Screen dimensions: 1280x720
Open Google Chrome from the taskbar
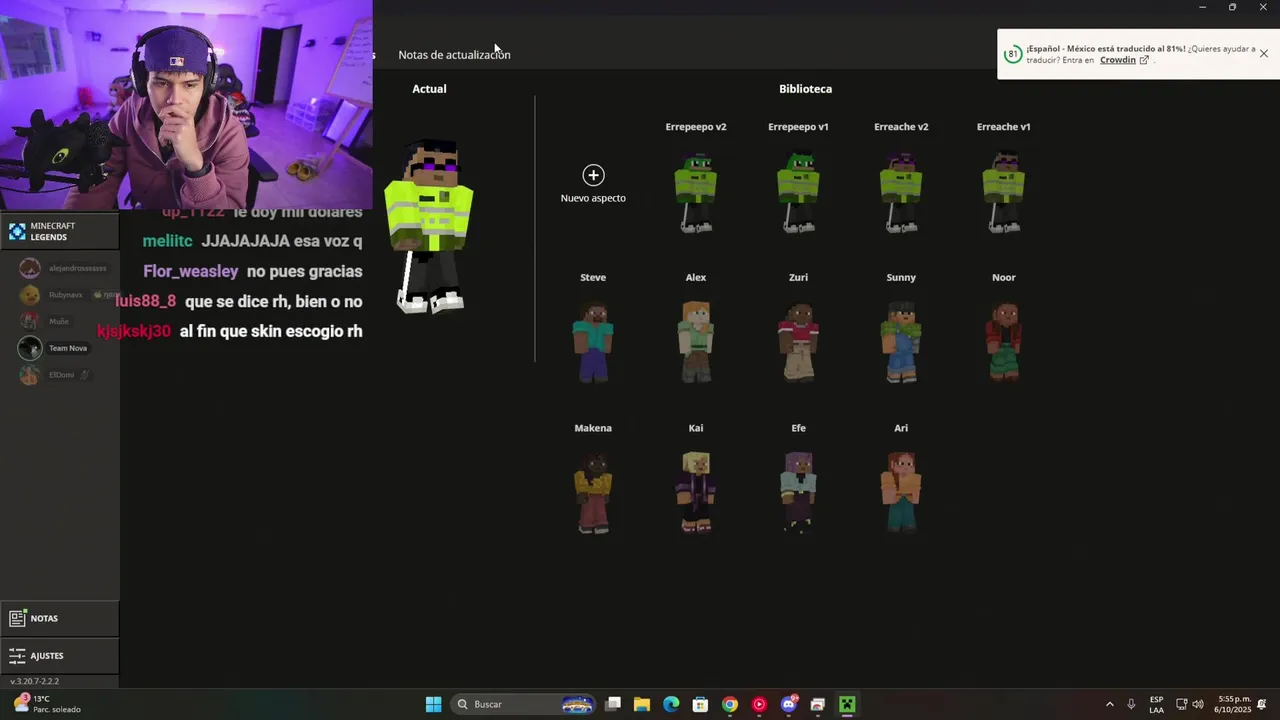[730, 704]
